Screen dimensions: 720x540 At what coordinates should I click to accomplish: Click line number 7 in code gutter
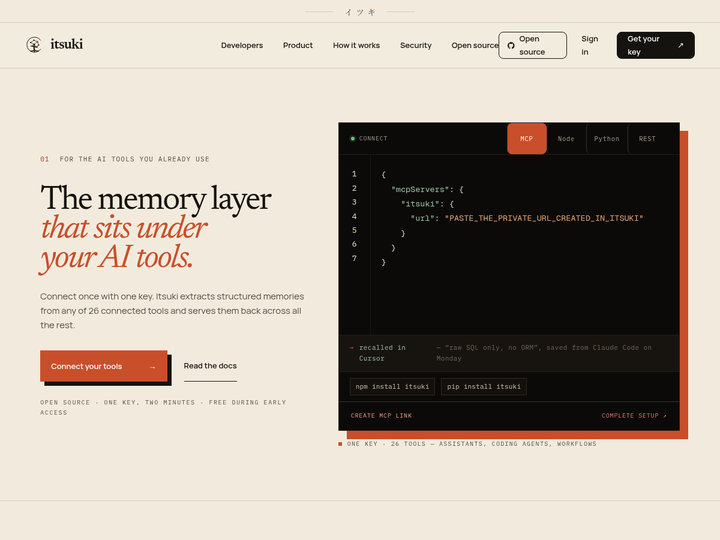pyautogui.click(x=354, y=258)
